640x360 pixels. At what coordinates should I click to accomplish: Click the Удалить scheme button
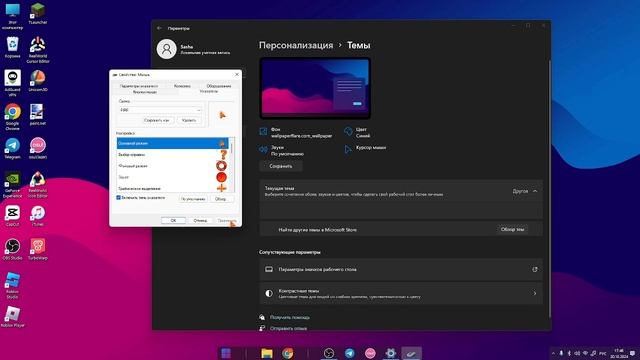tap(189, 120)
